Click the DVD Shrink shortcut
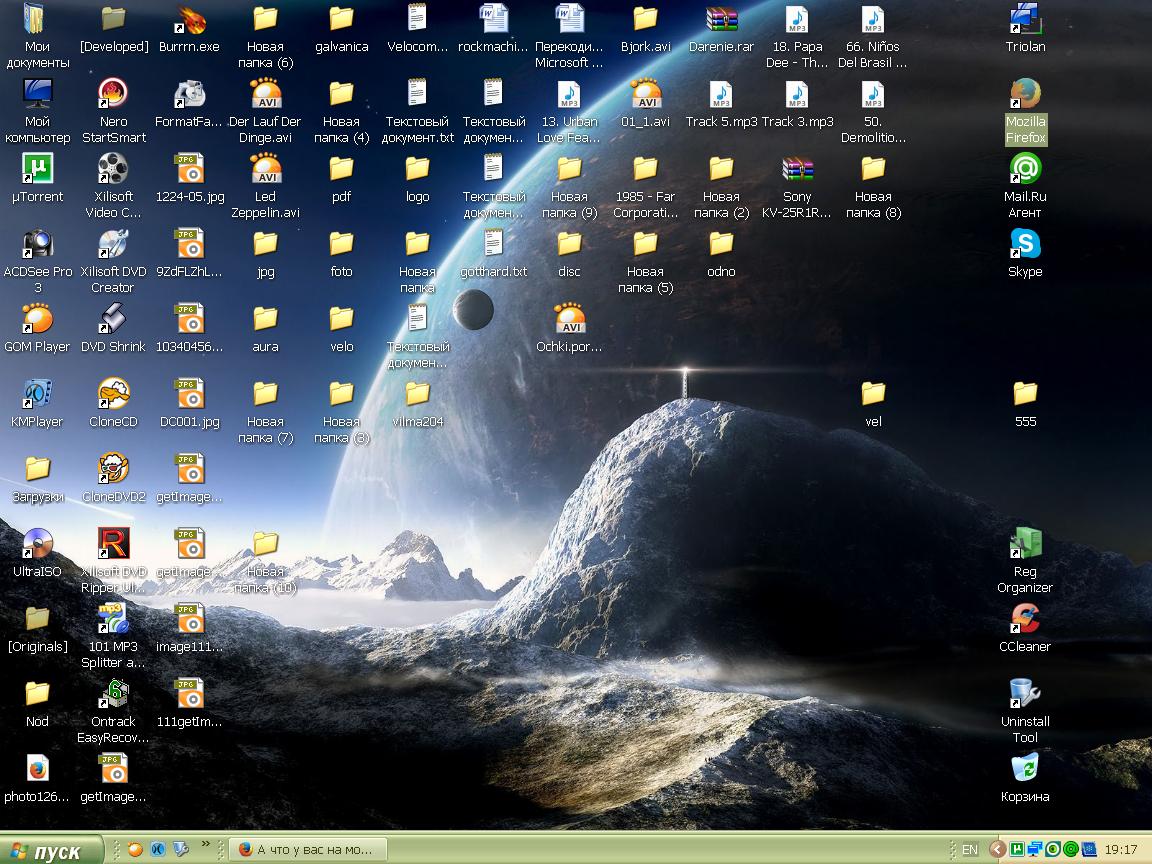The image size is (1152, 864). [x=113, y=320]
